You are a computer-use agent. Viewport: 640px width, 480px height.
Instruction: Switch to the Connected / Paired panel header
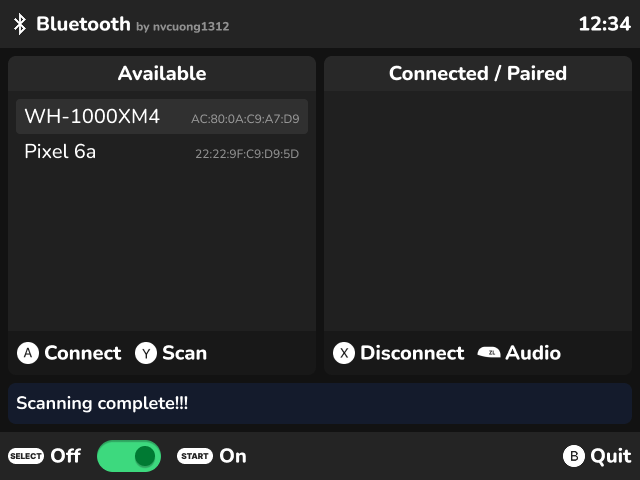478,73
